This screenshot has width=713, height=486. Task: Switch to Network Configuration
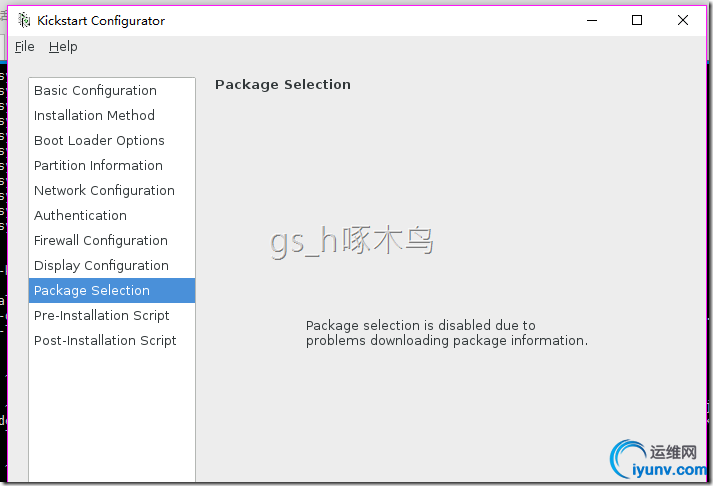[x=104, y=190]
